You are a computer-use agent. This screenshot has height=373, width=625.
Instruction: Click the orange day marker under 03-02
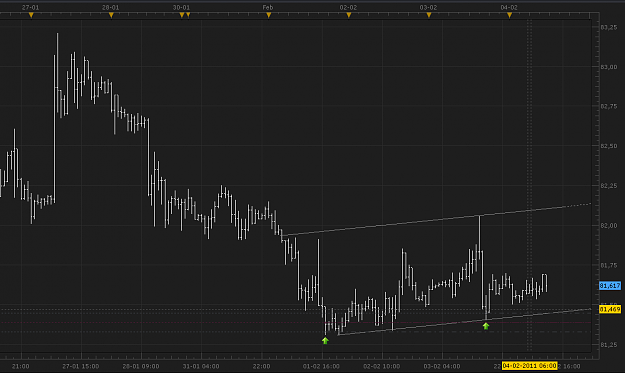coord(429,15)
